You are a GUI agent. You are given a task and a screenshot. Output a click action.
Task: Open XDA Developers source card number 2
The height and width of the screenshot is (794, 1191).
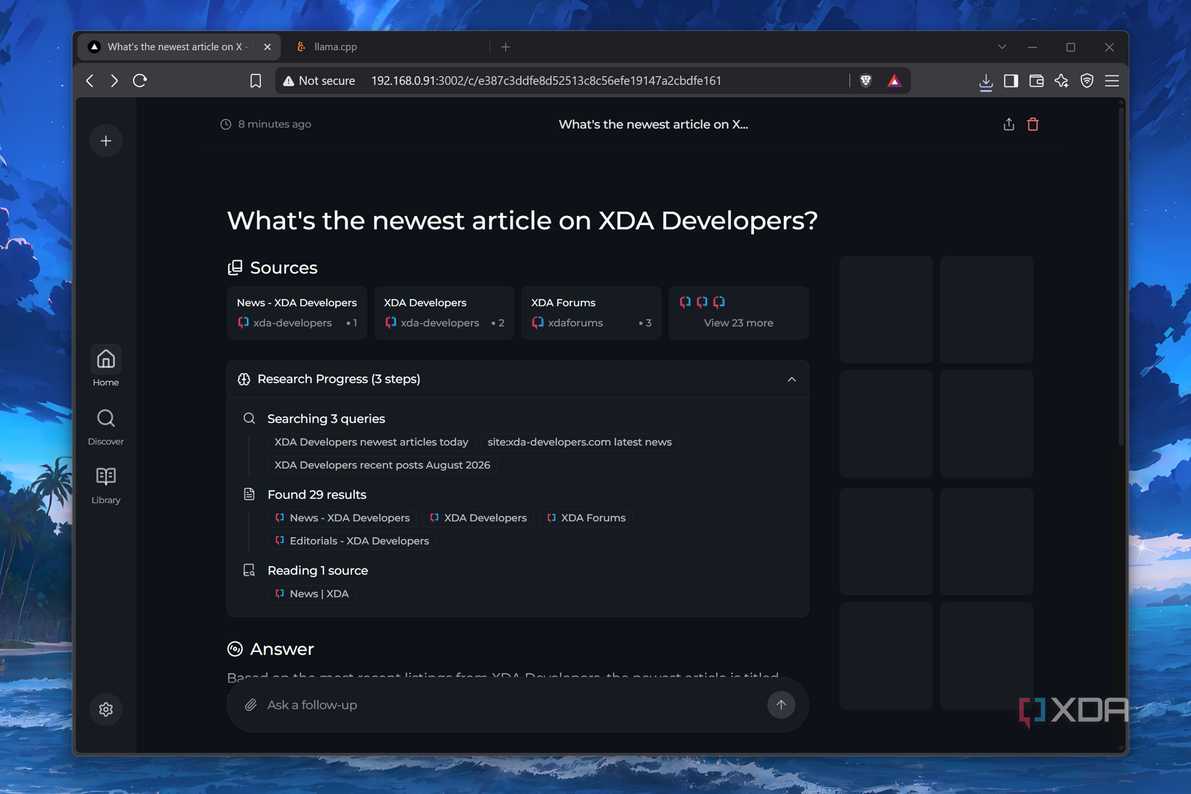[444, 312]
